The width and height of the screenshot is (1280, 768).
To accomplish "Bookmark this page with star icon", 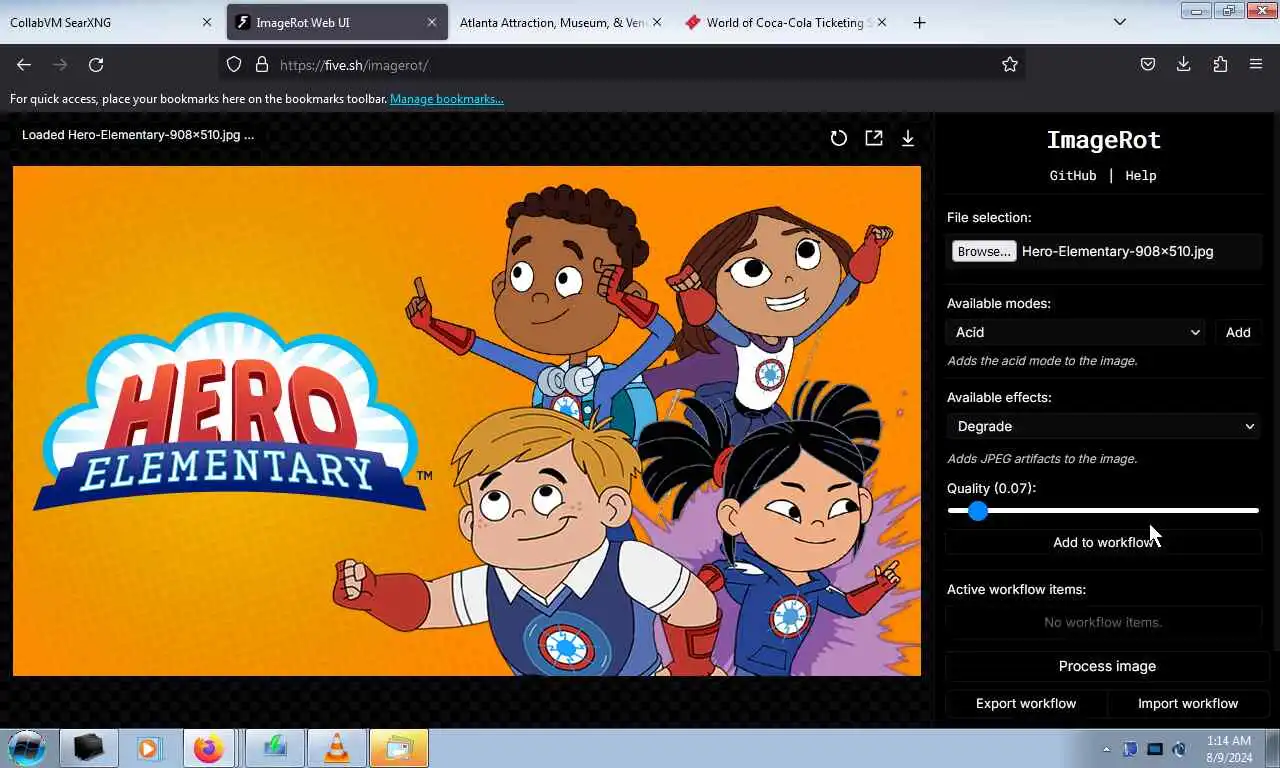I will pyautogui.click(x=1010, y=64).
